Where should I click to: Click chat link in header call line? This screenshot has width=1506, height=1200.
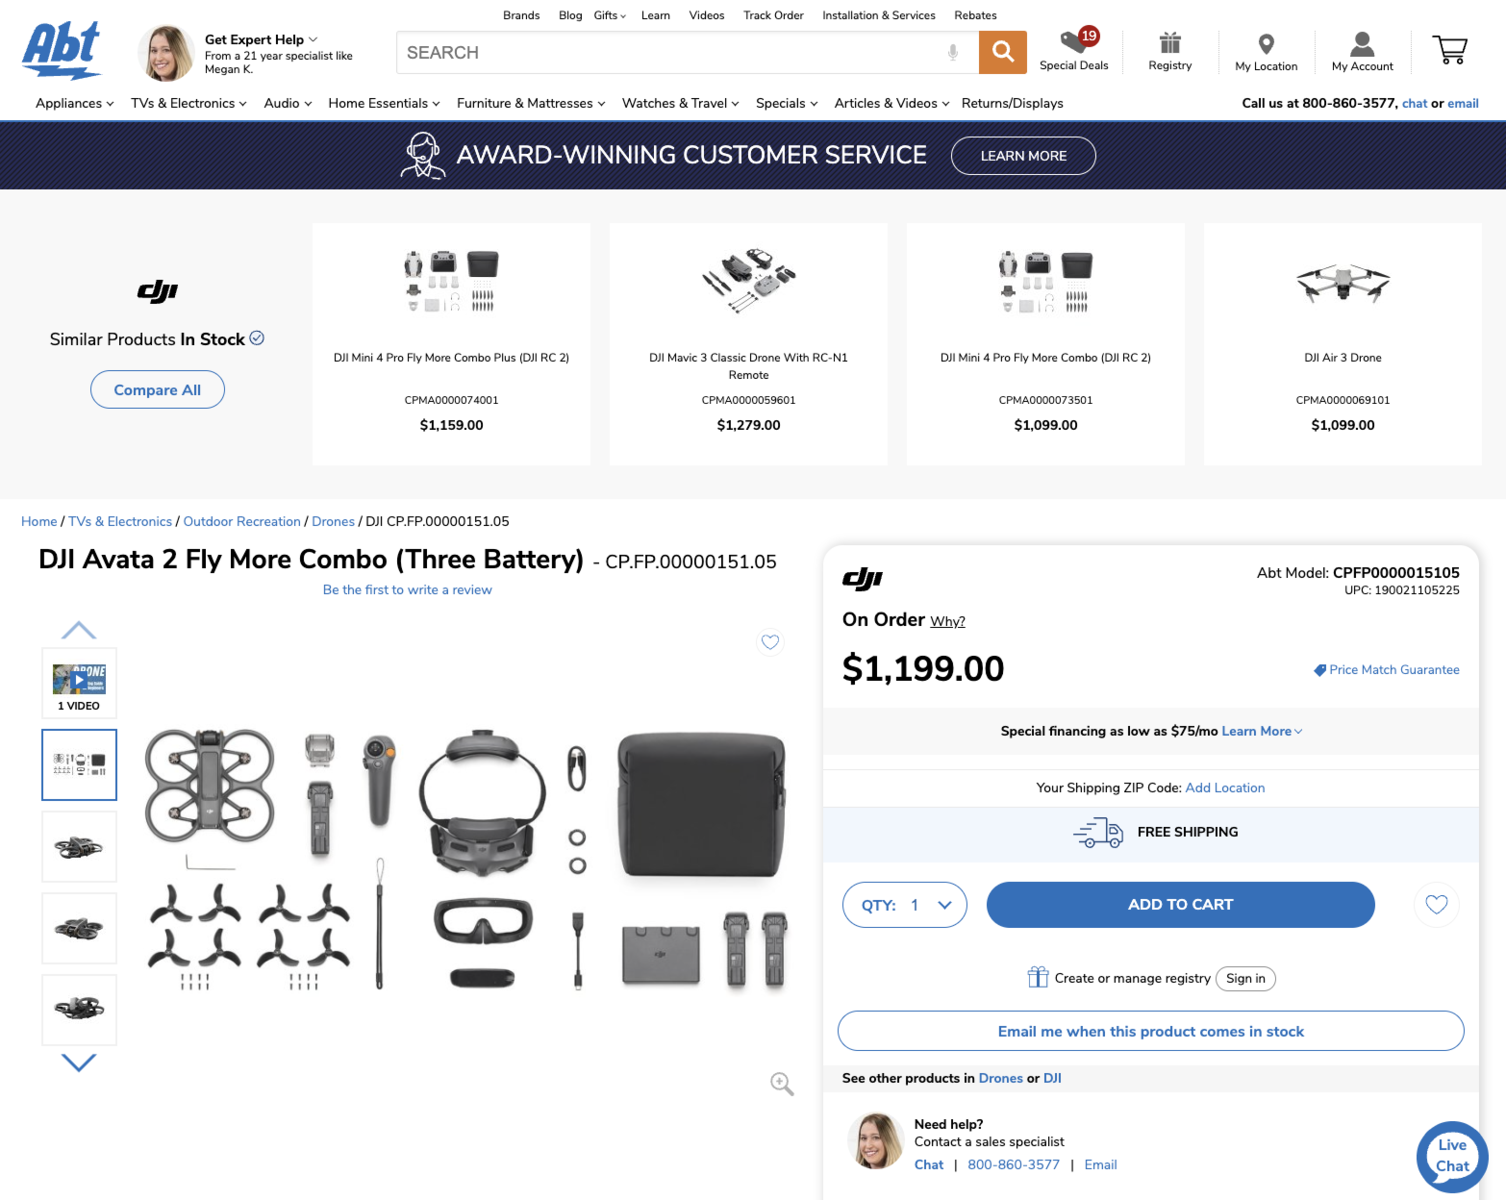(x=1414, y=103)
